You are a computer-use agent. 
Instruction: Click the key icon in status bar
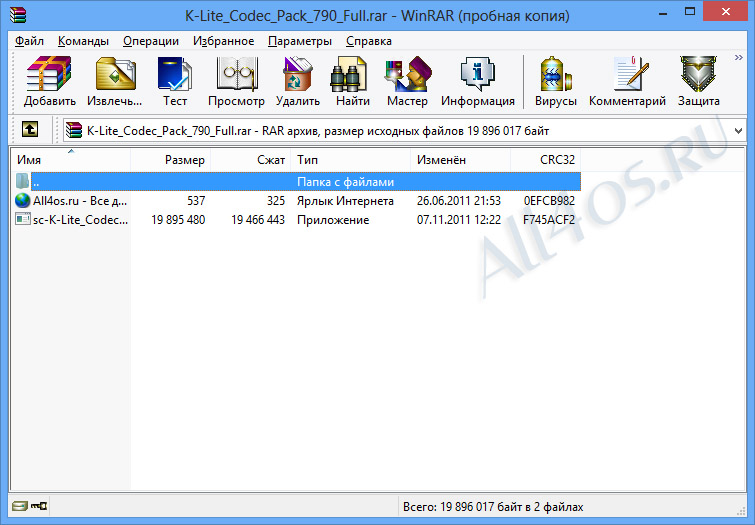click(x=39, y=506)
